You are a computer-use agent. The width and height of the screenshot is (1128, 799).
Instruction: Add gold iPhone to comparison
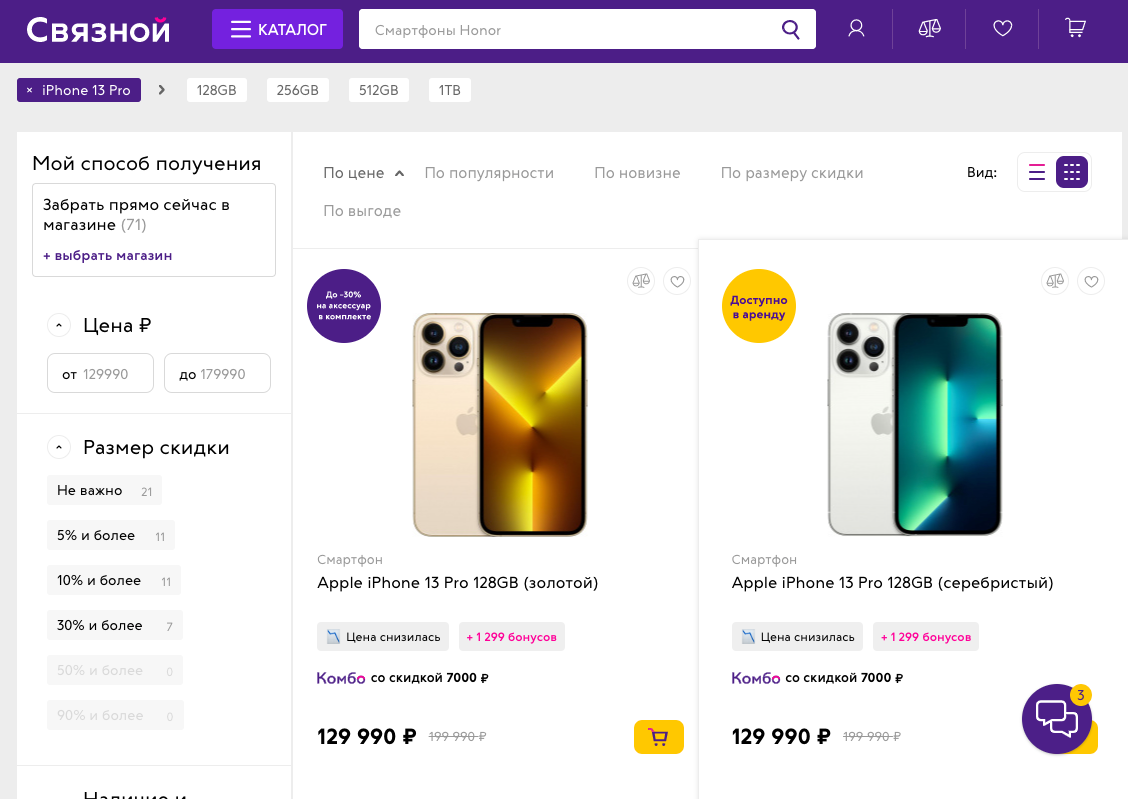point(641,282)
